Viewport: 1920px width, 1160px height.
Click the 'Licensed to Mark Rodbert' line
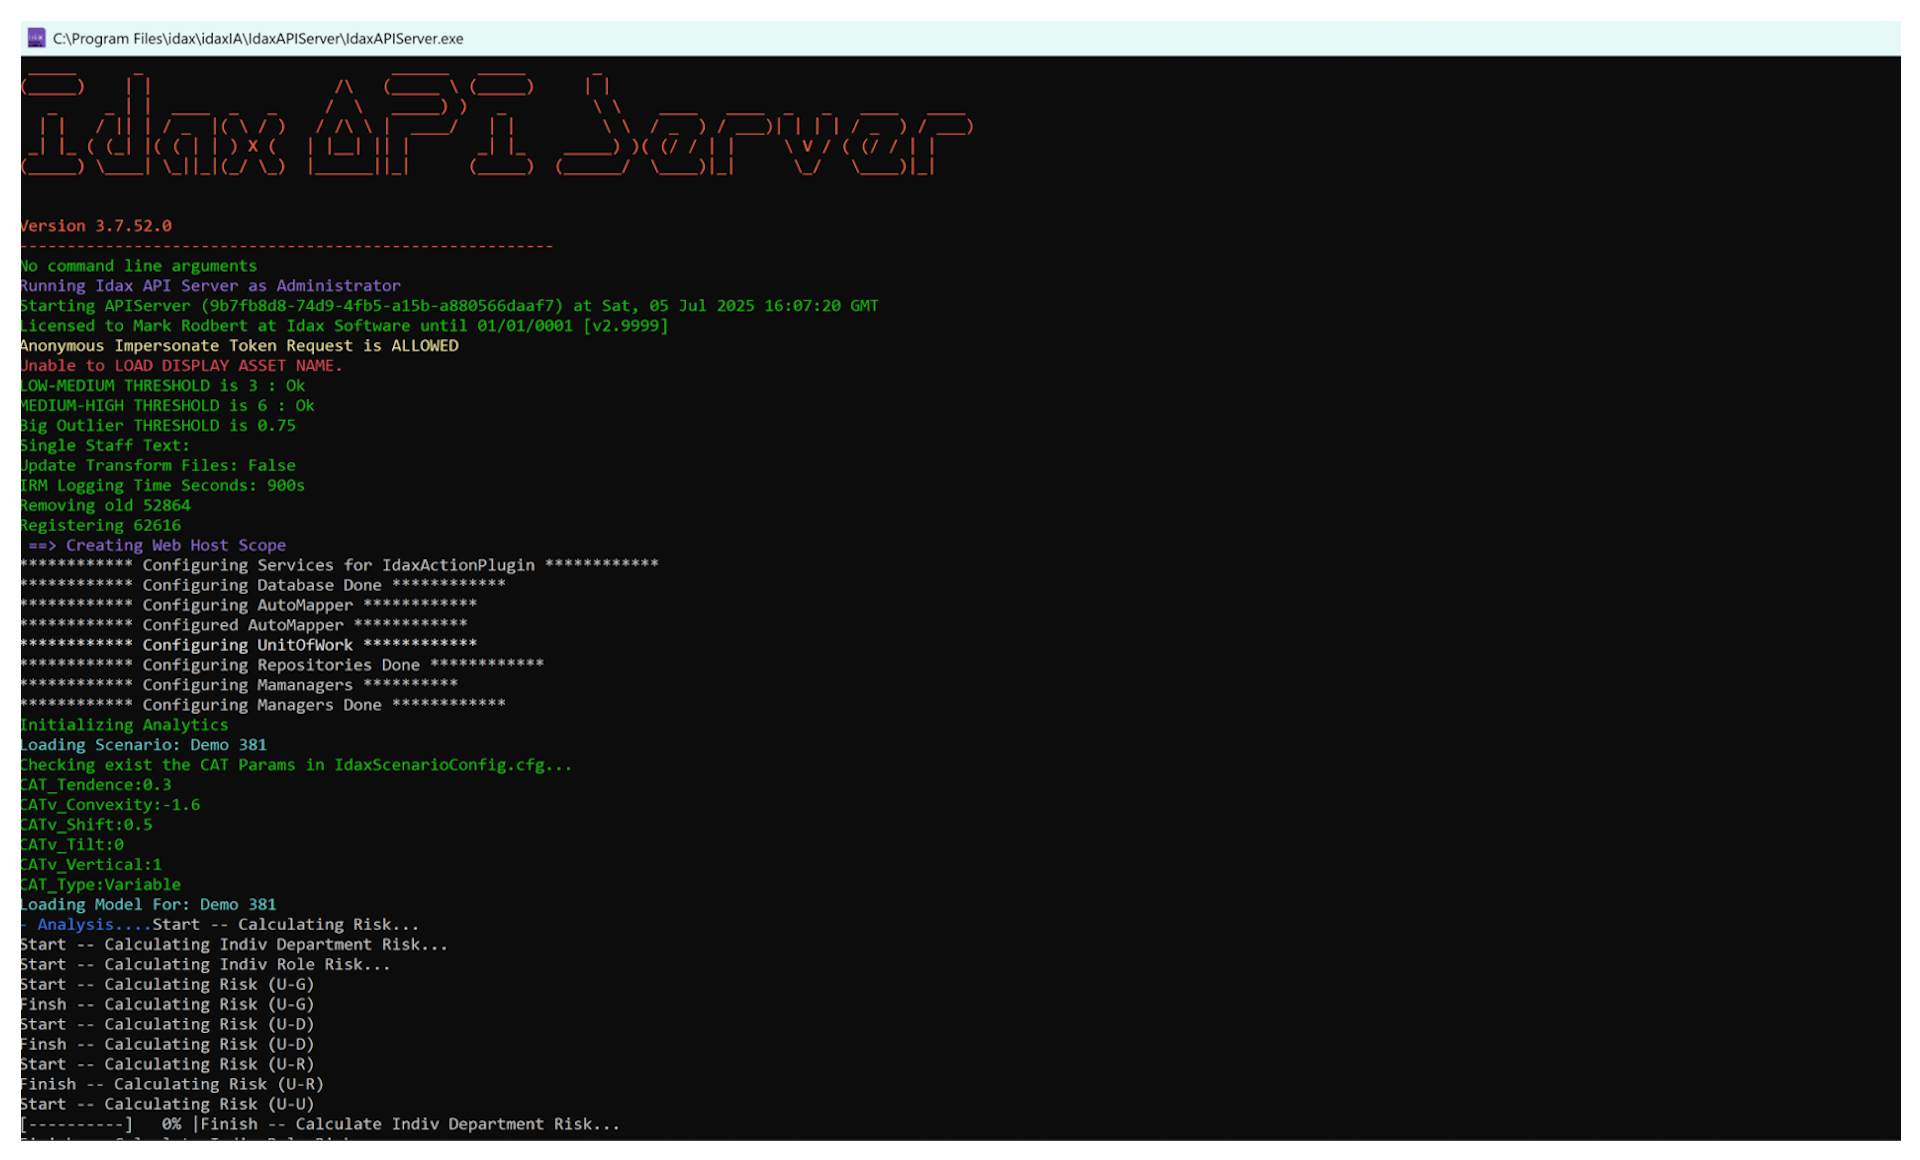(344, 326)
